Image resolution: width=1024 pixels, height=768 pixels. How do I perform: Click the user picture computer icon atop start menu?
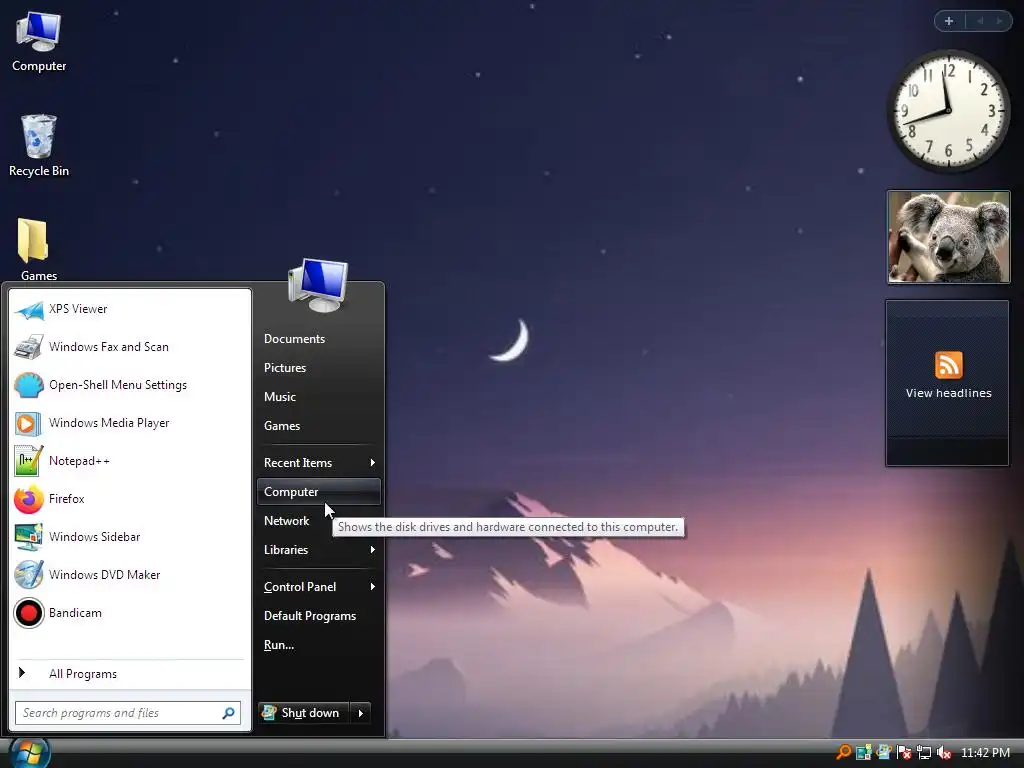pos(318,285)
